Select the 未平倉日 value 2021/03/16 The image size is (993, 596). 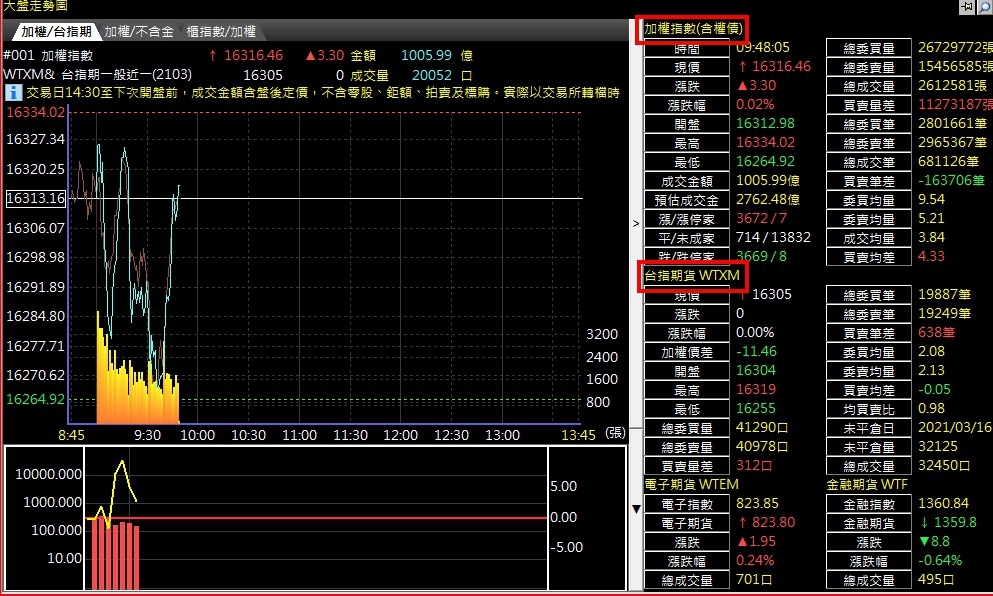coord(955,428)
